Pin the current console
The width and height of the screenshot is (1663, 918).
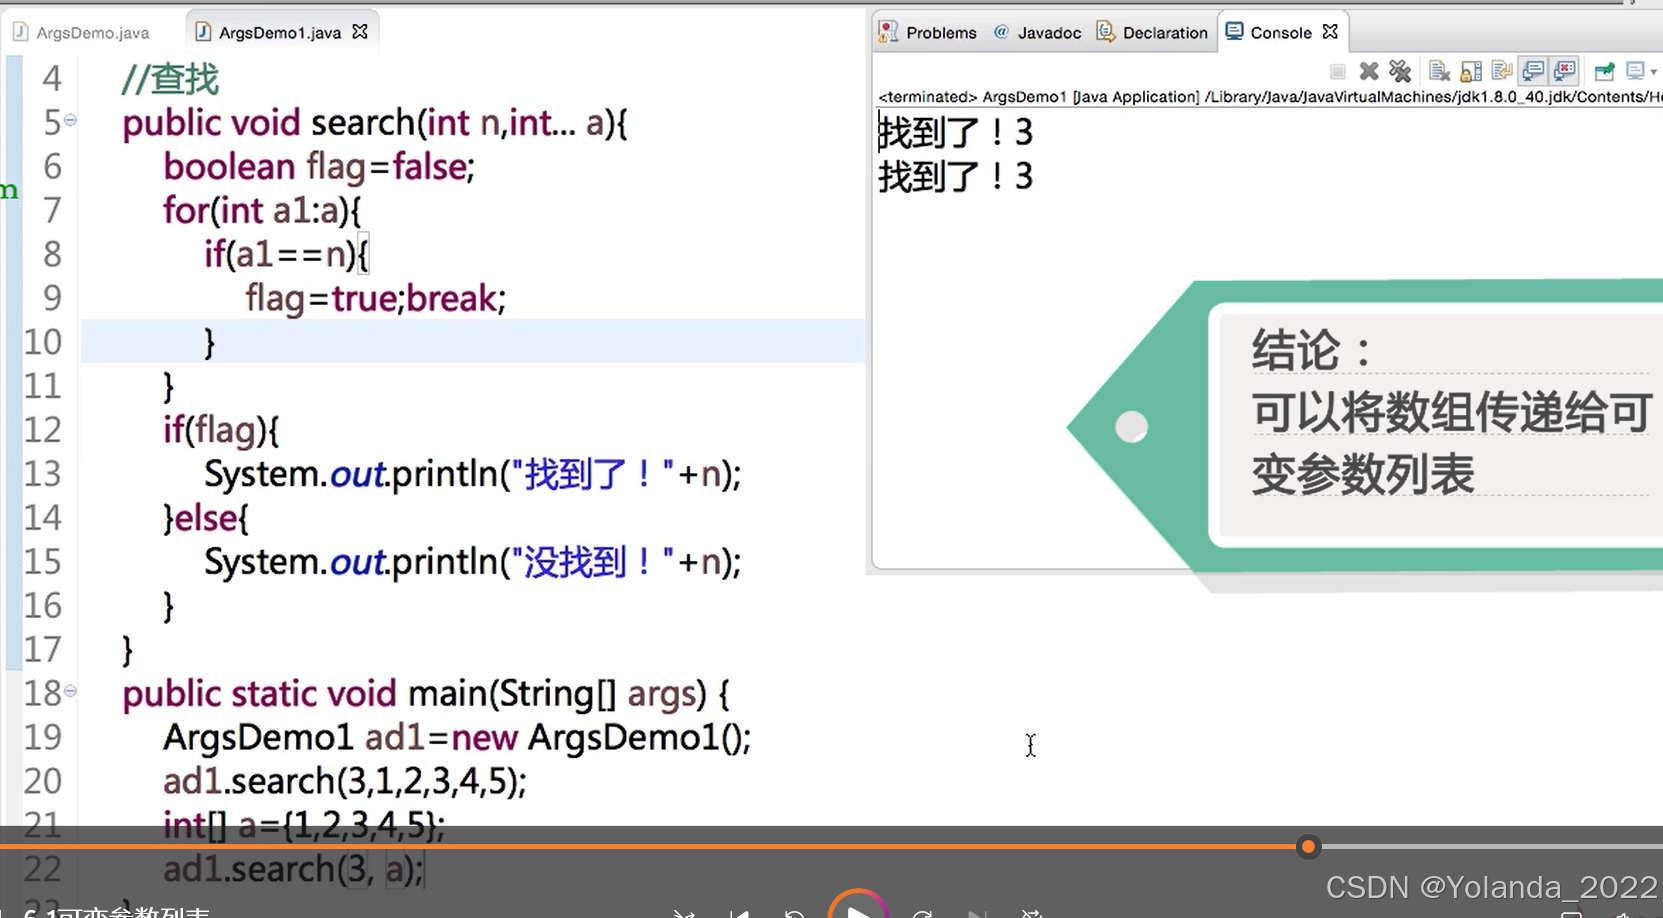click(1604, 71)
